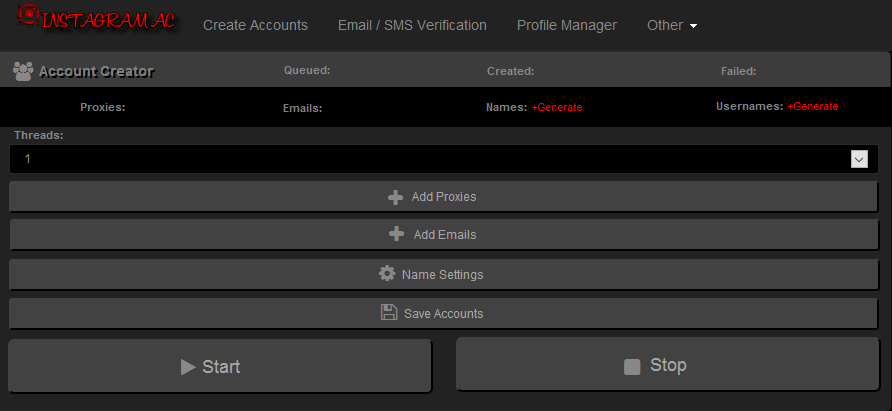The width and height of the screenshot is (892, 411).
Task: Click the Save Accounts button
Action: (444, 313)
